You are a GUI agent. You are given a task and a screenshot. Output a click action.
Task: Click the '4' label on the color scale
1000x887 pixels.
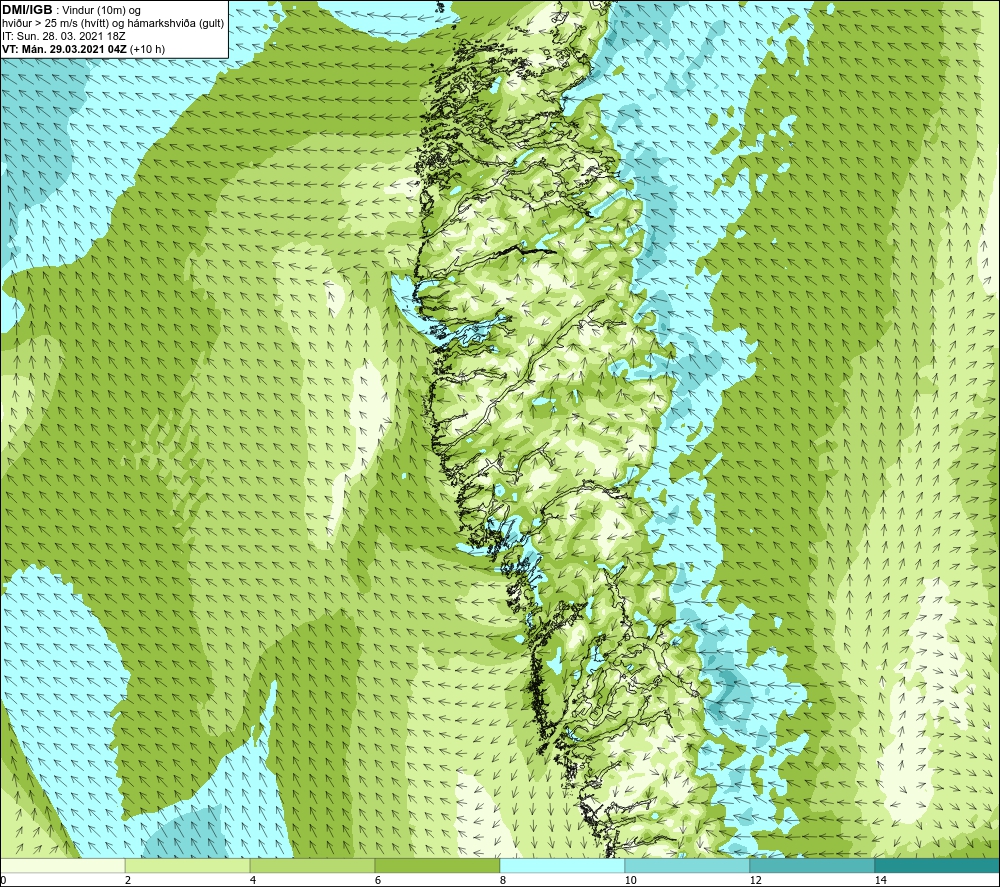(x=253, y=880)
